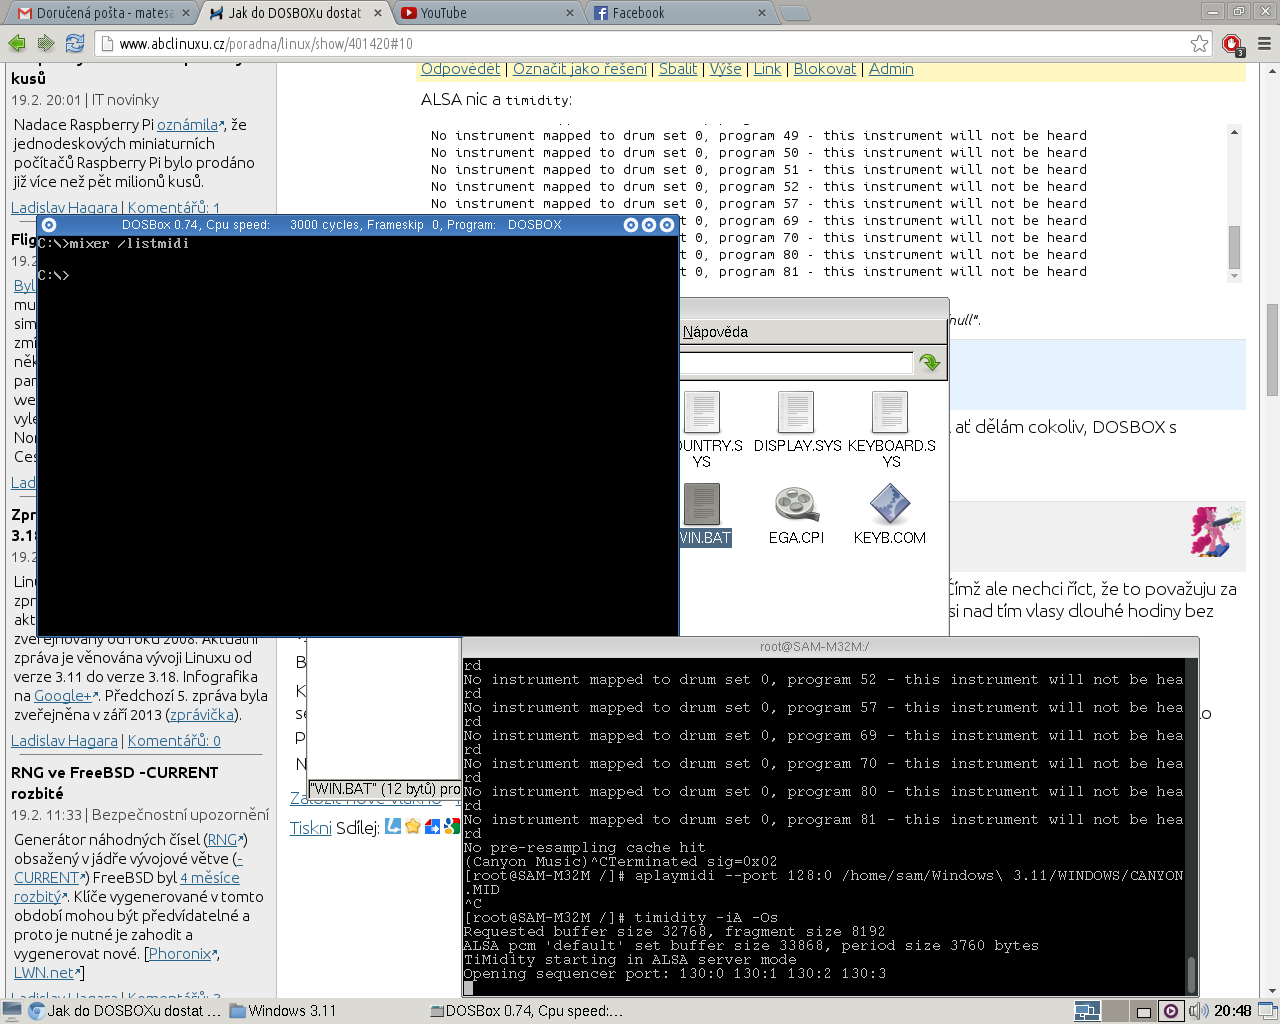The height and width of the screenshot is (1024, 1280).
Task: Click the Výše link
Action: 726,69
